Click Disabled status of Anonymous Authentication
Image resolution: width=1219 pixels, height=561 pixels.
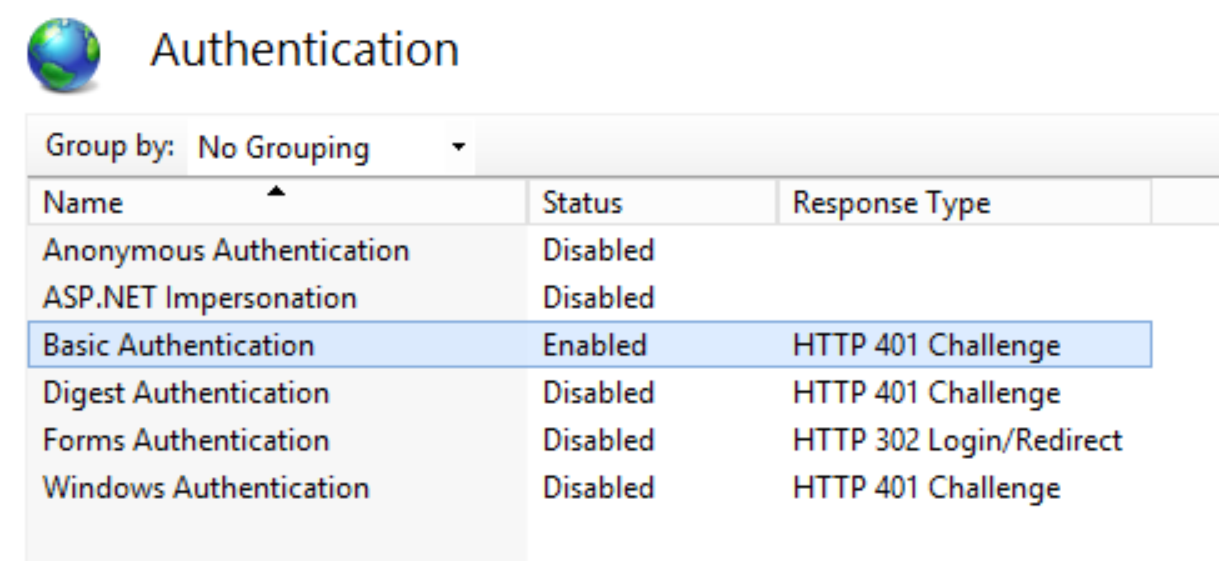point(598,250)
